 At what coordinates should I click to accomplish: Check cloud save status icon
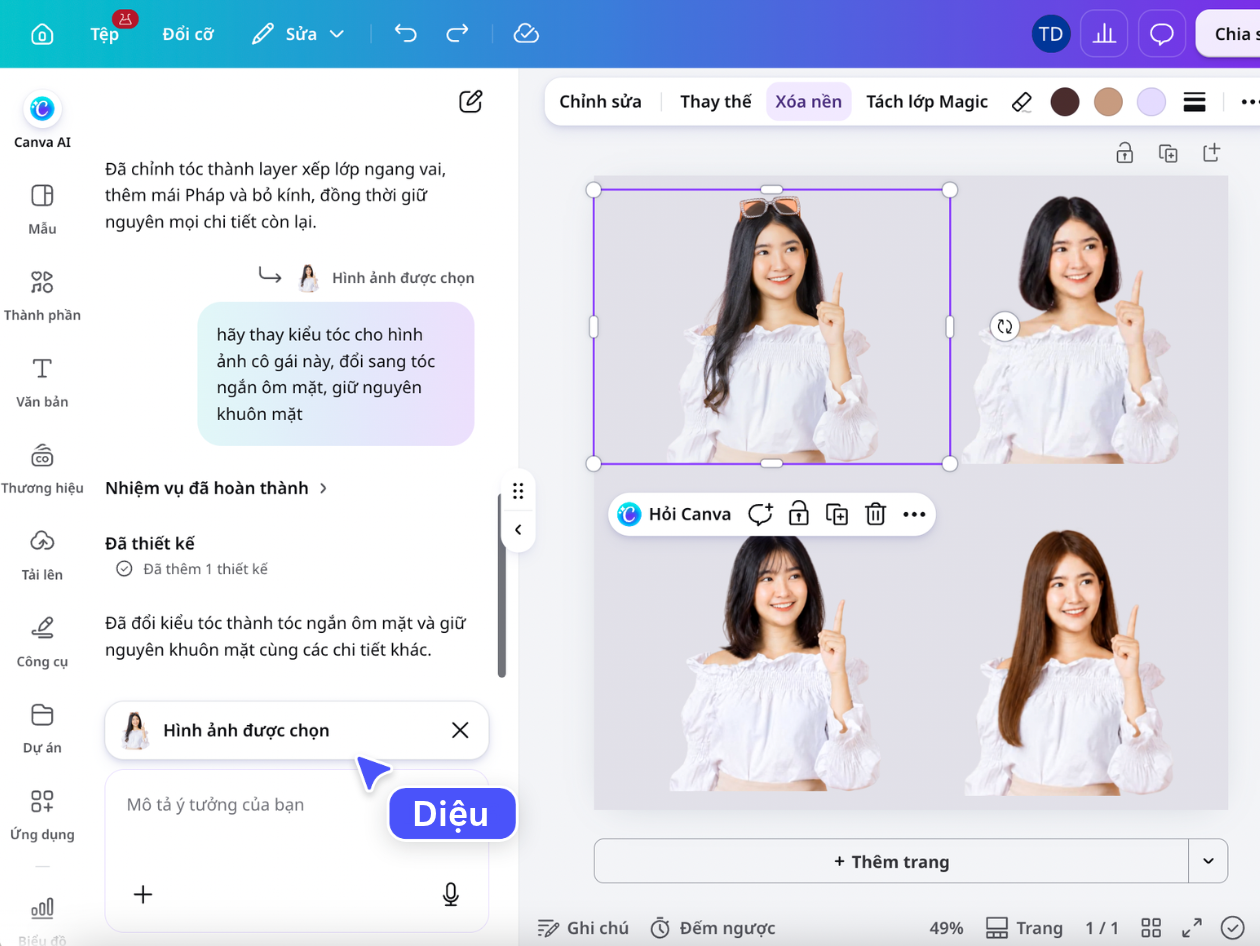[x=526, y=34]
